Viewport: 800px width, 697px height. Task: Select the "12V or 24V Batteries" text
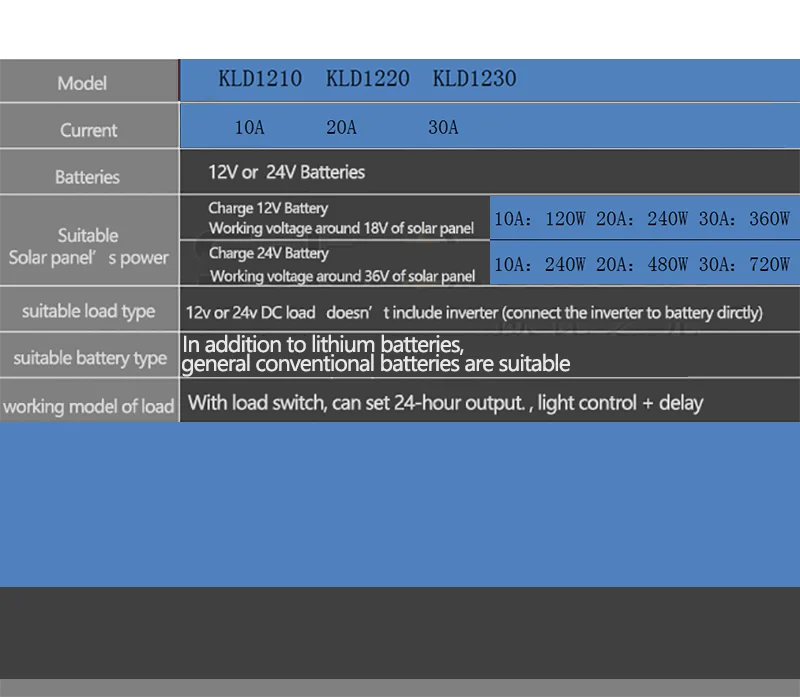point(286,172)
